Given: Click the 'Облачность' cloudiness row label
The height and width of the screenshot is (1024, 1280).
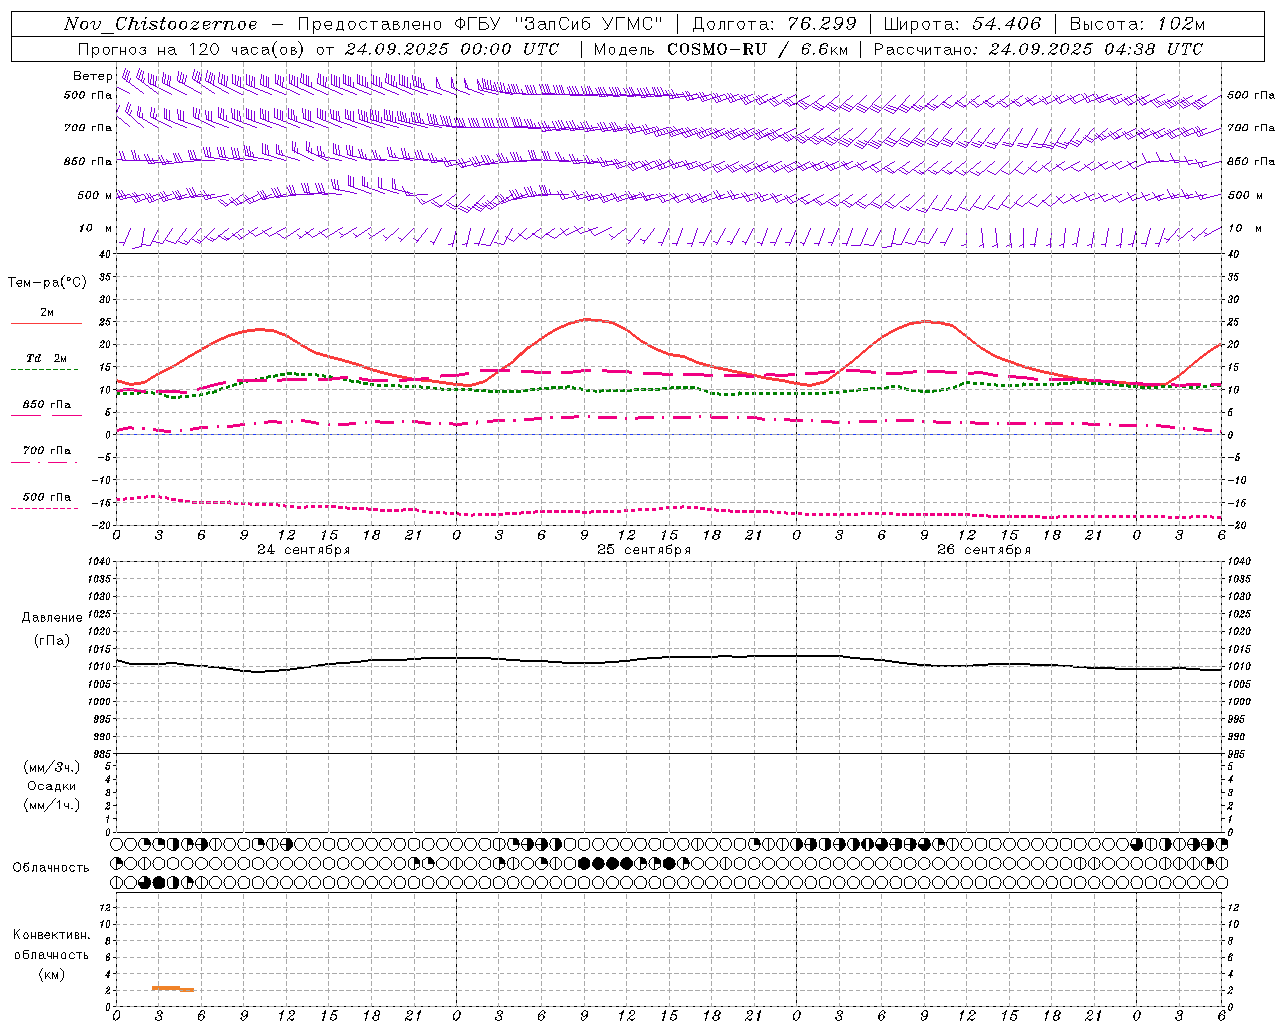Looking at the screenshot, I should [x=51, y=868].
